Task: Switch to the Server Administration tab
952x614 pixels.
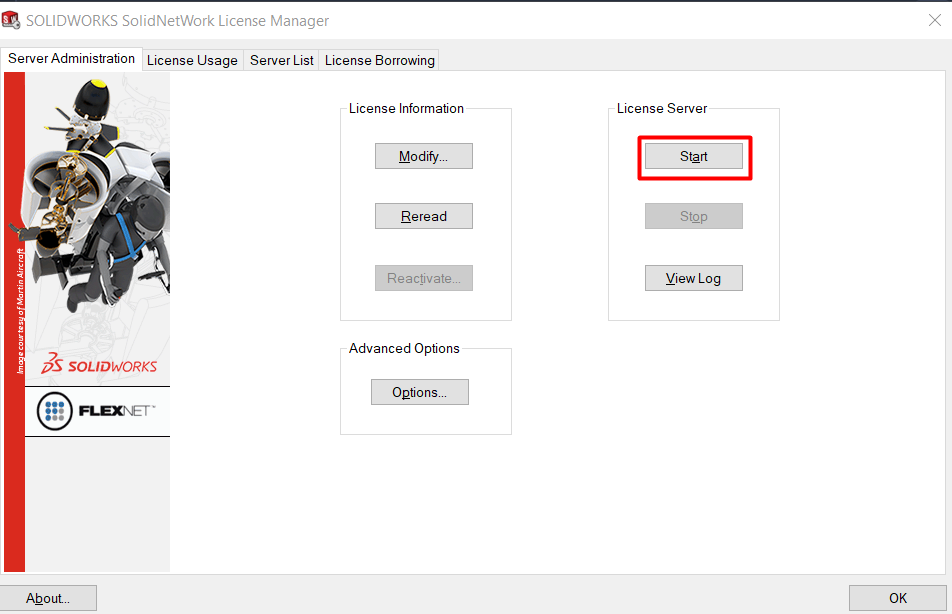Action: 71,59
